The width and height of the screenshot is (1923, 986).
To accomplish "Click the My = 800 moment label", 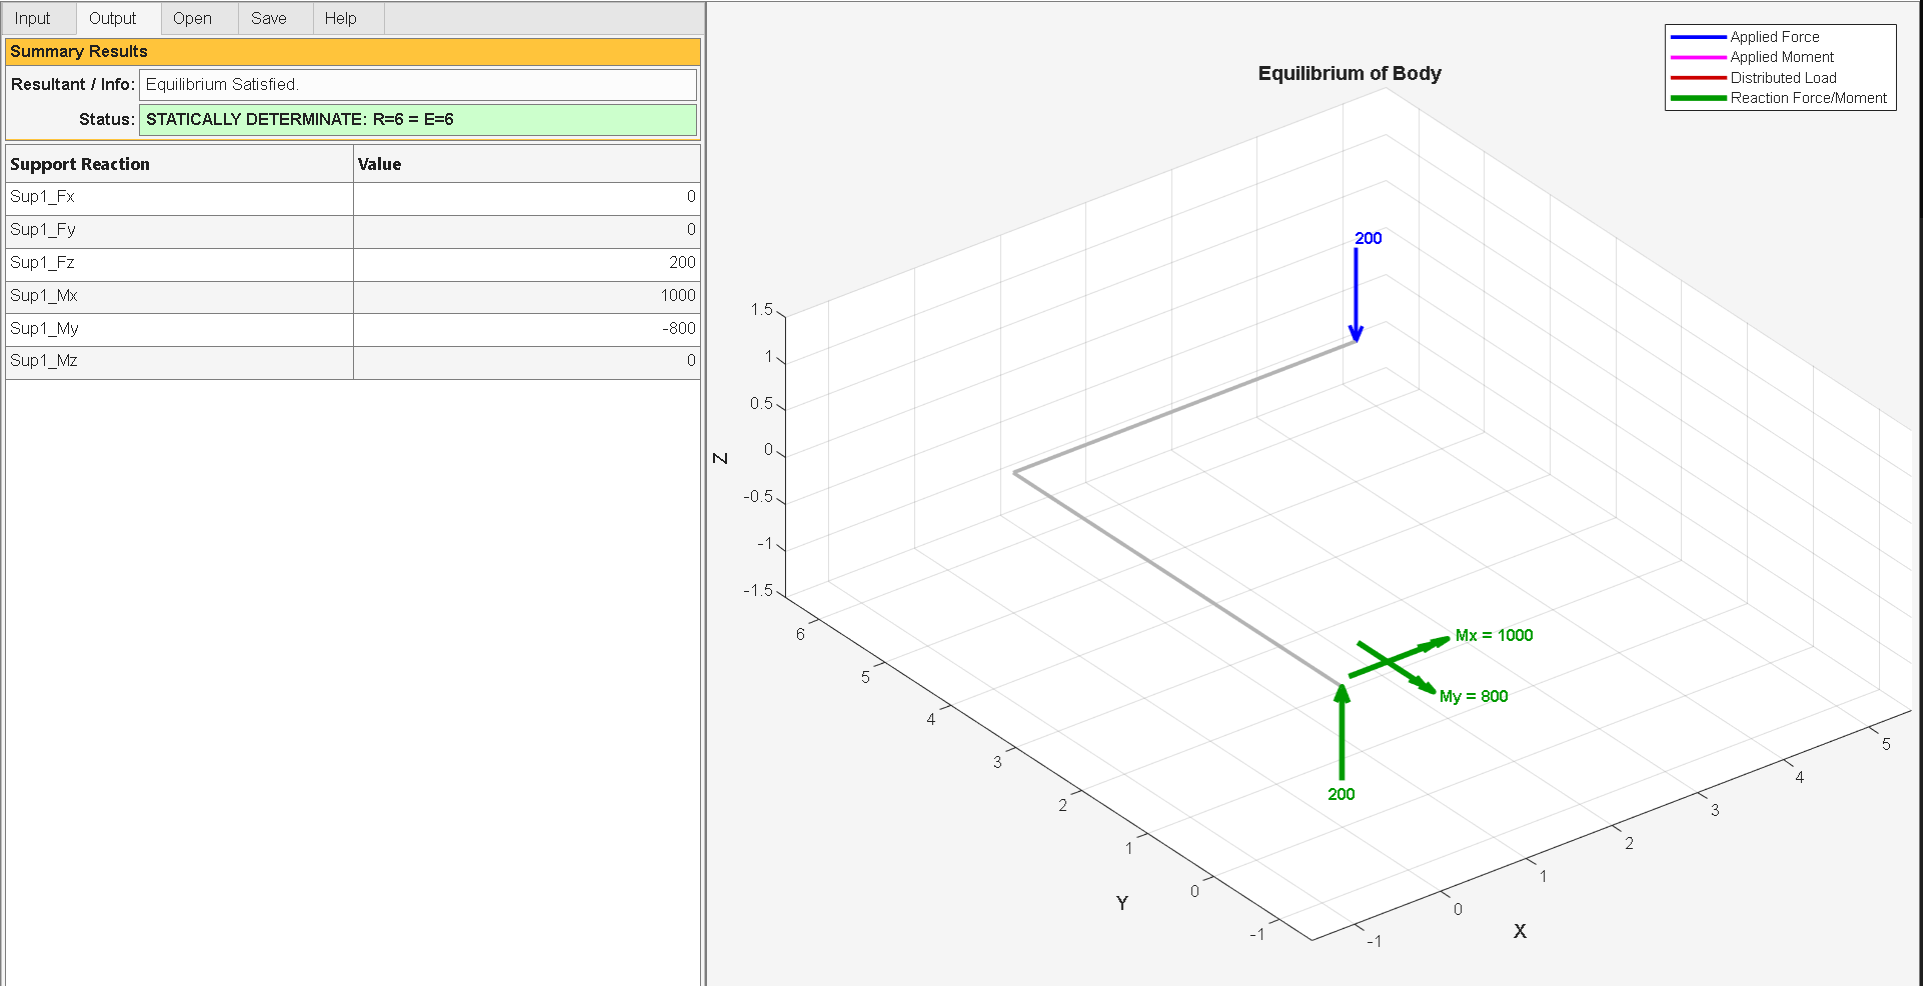I will point(1474,696).
